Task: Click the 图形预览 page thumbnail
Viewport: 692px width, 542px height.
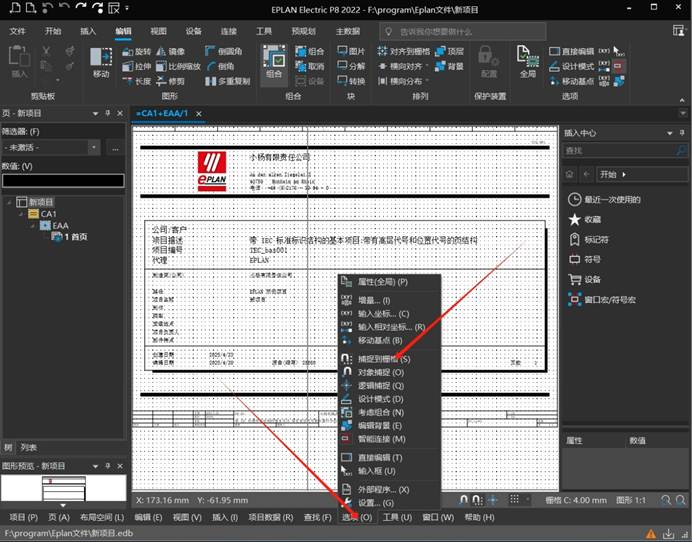Action: click(x=64, y=488)
